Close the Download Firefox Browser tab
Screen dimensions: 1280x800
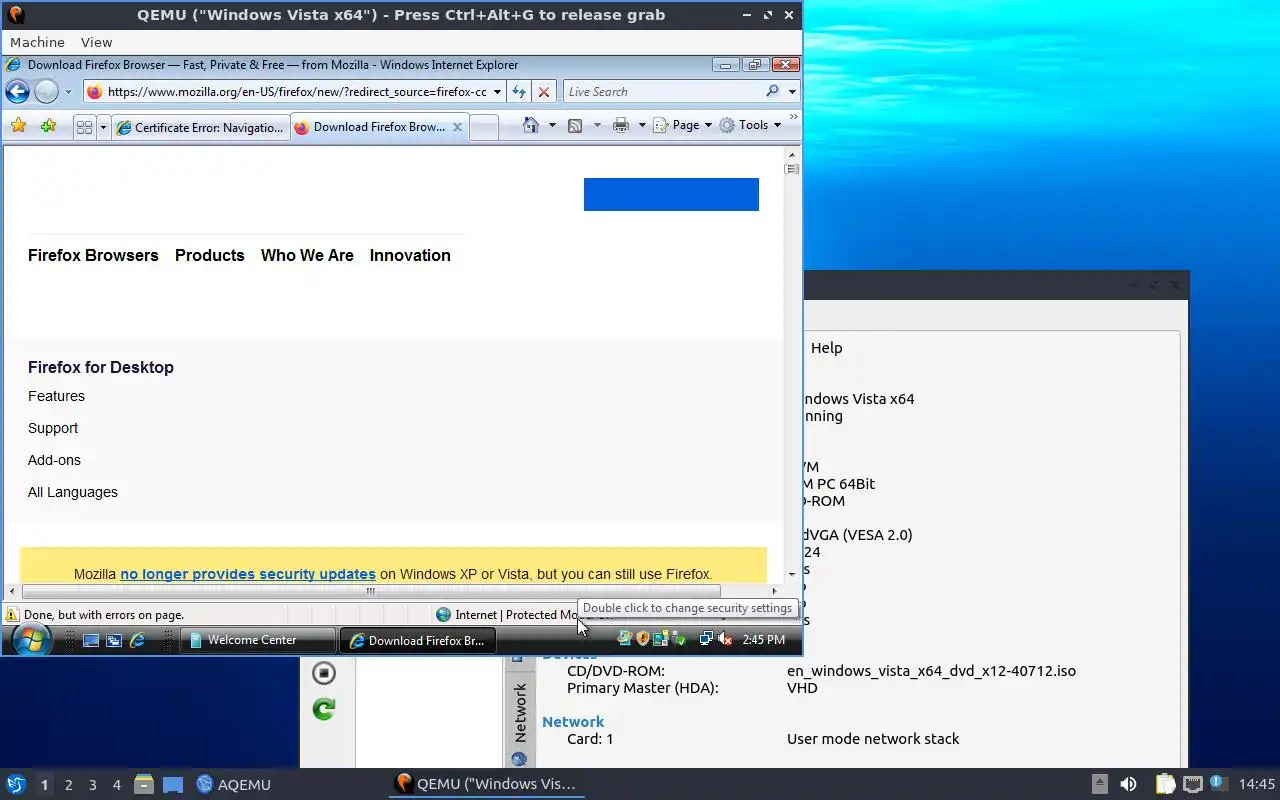458,127
